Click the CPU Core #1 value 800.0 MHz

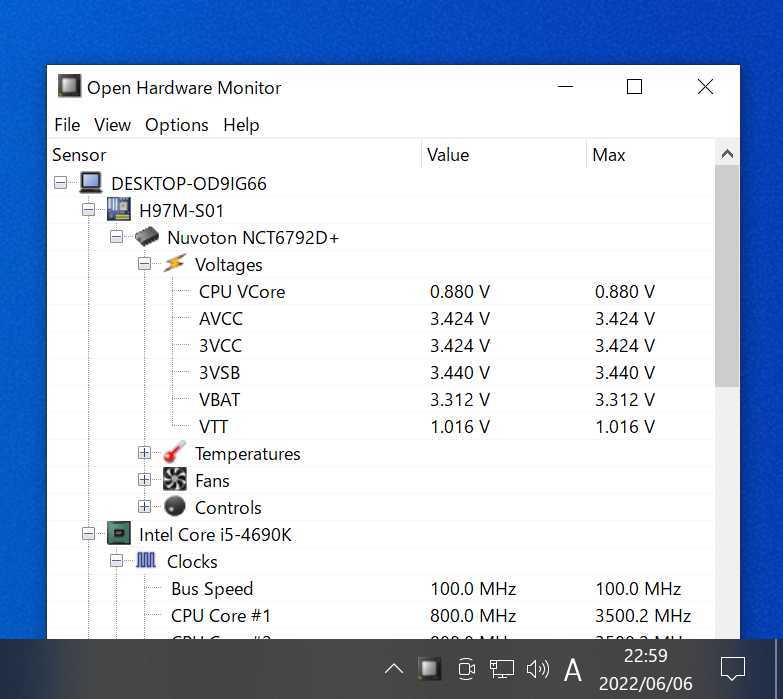click(x=473, y=616)
